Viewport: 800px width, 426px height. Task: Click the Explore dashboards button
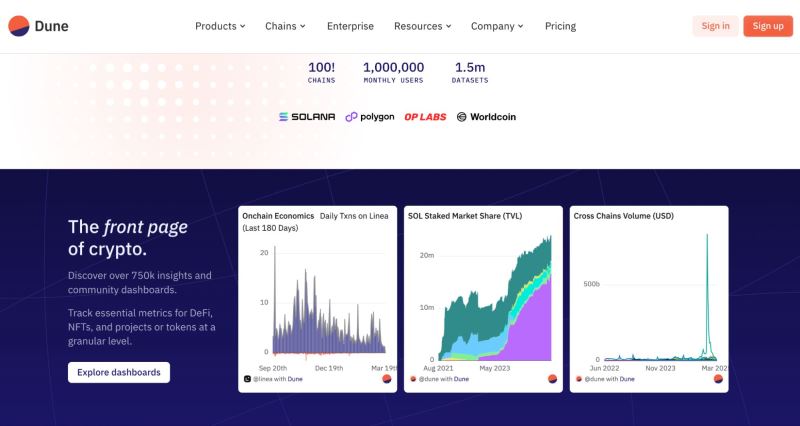click(119, 372)
